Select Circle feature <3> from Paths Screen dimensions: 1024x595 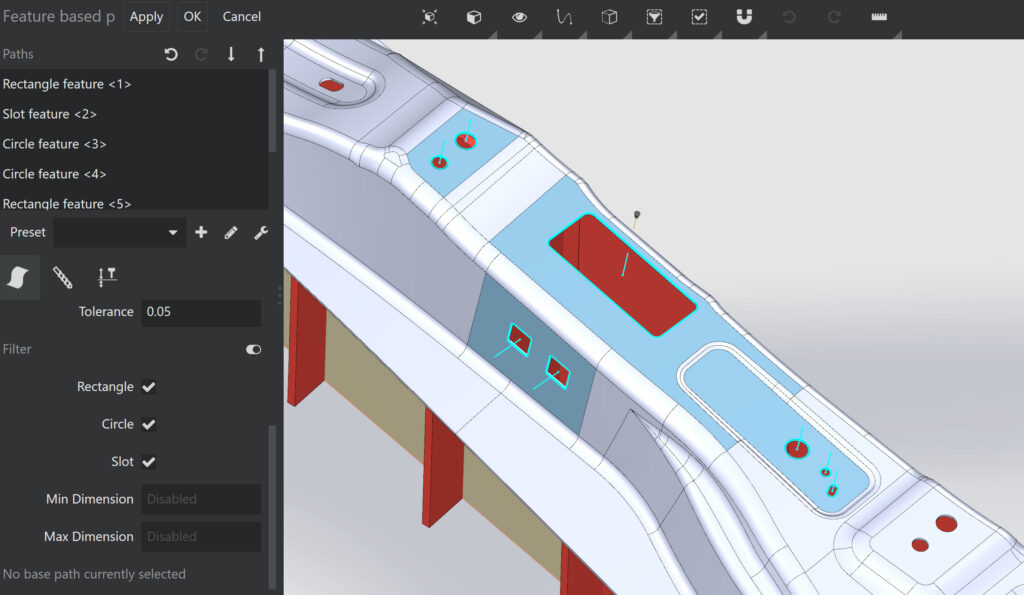55,144
